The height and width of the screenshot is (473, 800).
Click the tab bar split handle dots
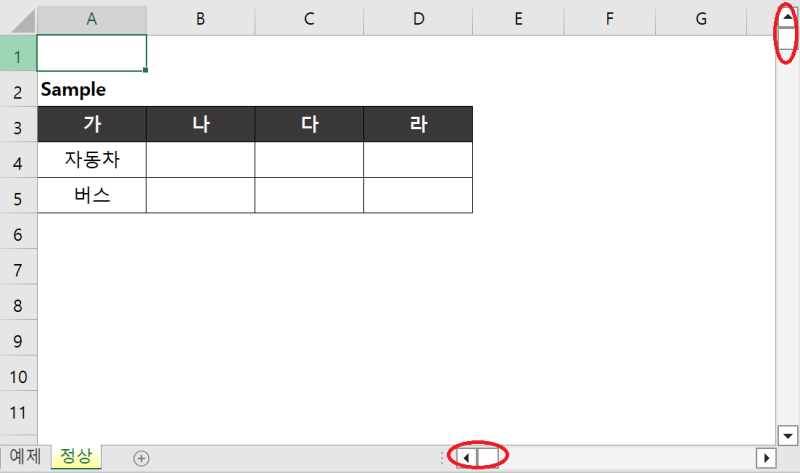pyautogui.click(x=442, y=458)
